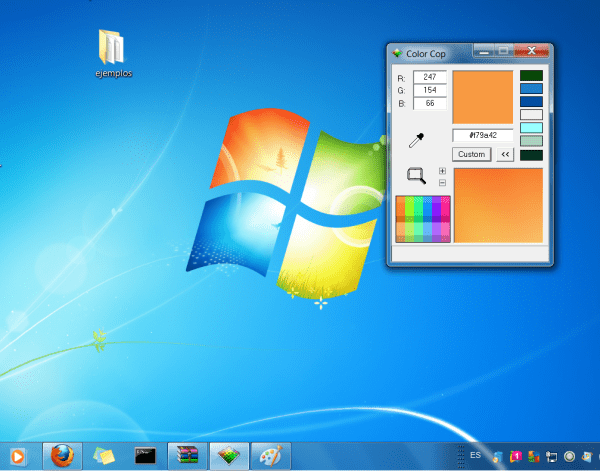Open the sticky notes taskbar icon
Image resolution: width=600 pixels, height=471 pixels.
point(104,455)
